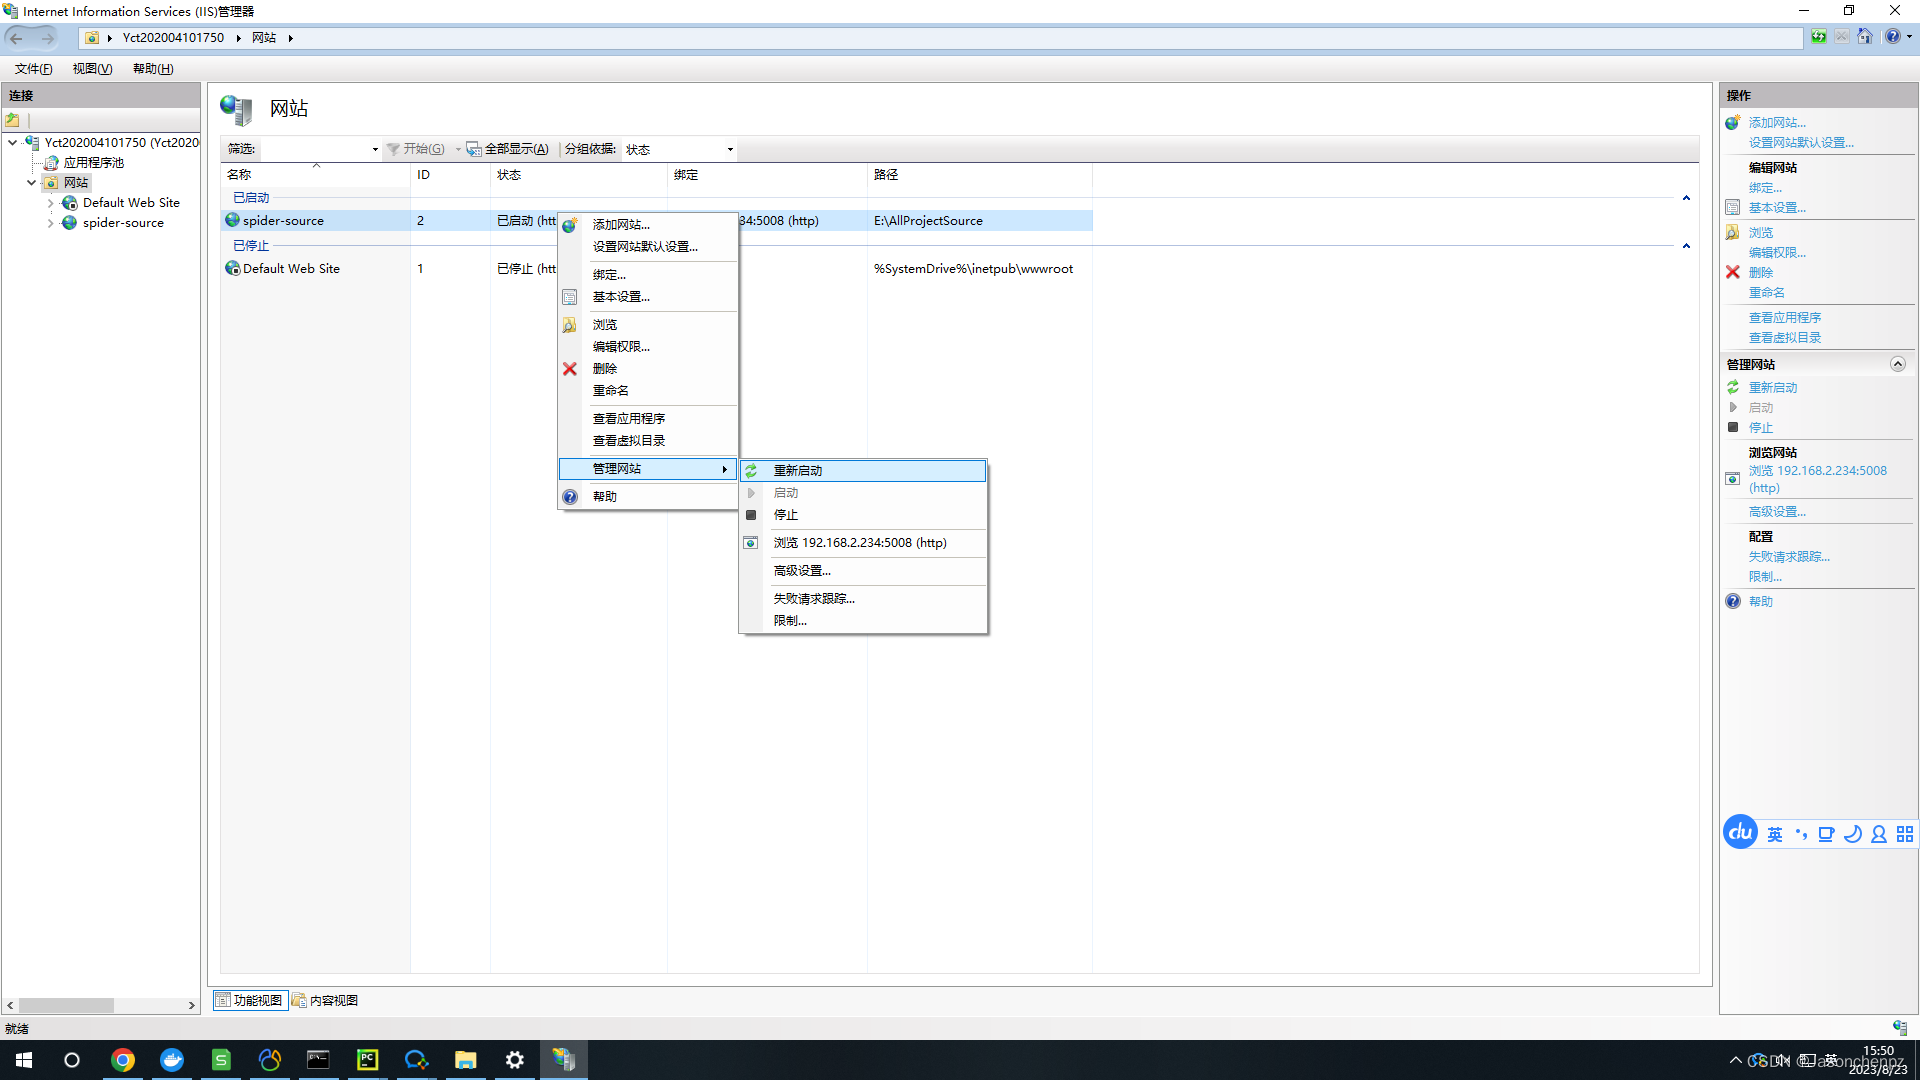Click Restart icon in the context submenu
1920x1080 pixels.
point(751,471)
